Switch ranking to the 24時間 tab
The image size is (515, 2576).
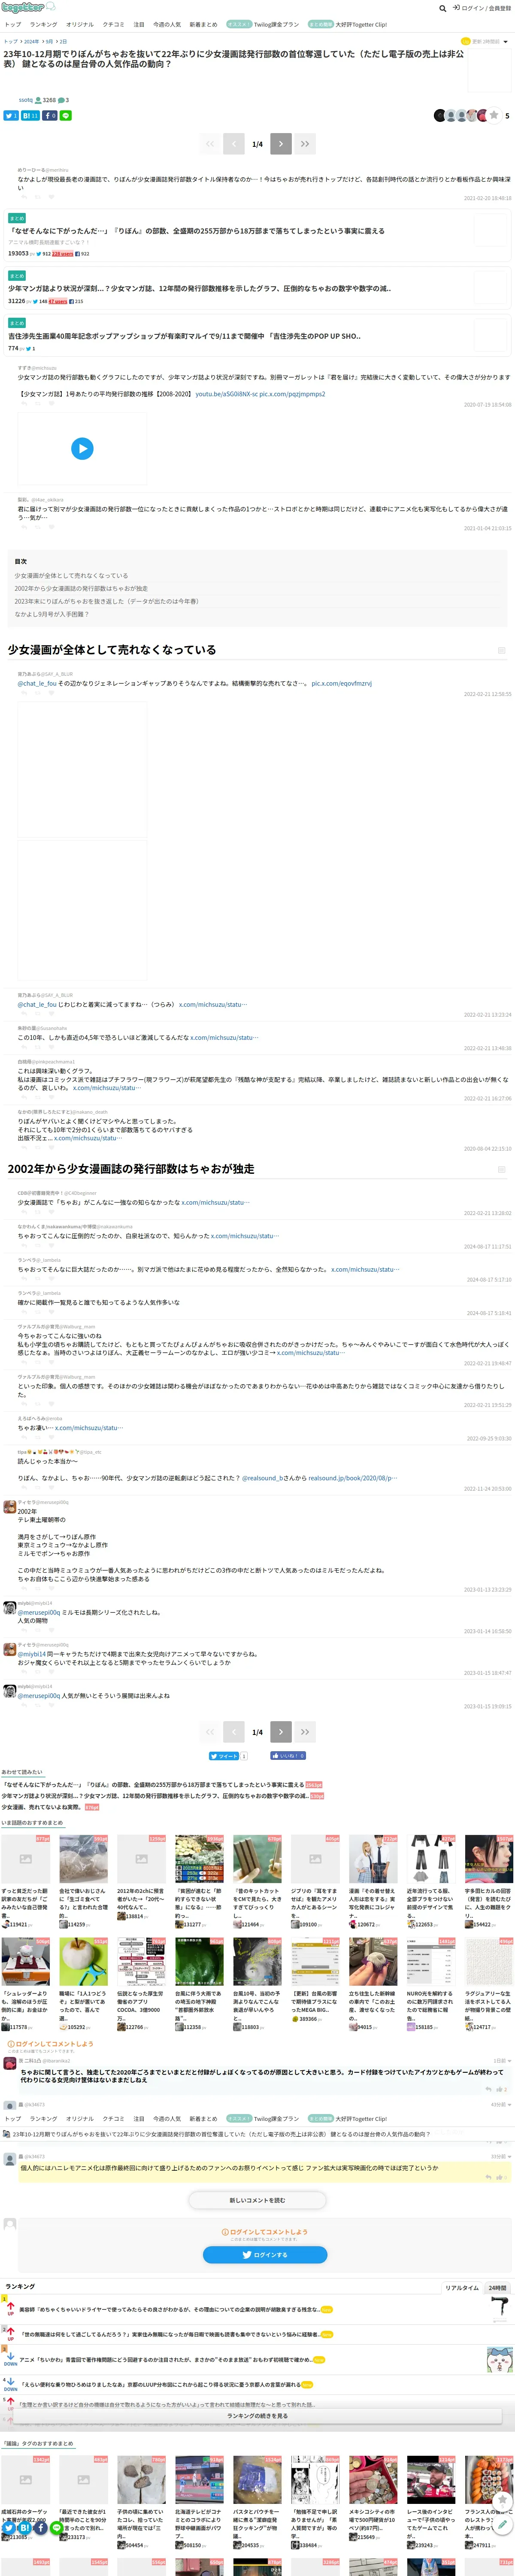pyautogui.click(x=497, y=2287)
